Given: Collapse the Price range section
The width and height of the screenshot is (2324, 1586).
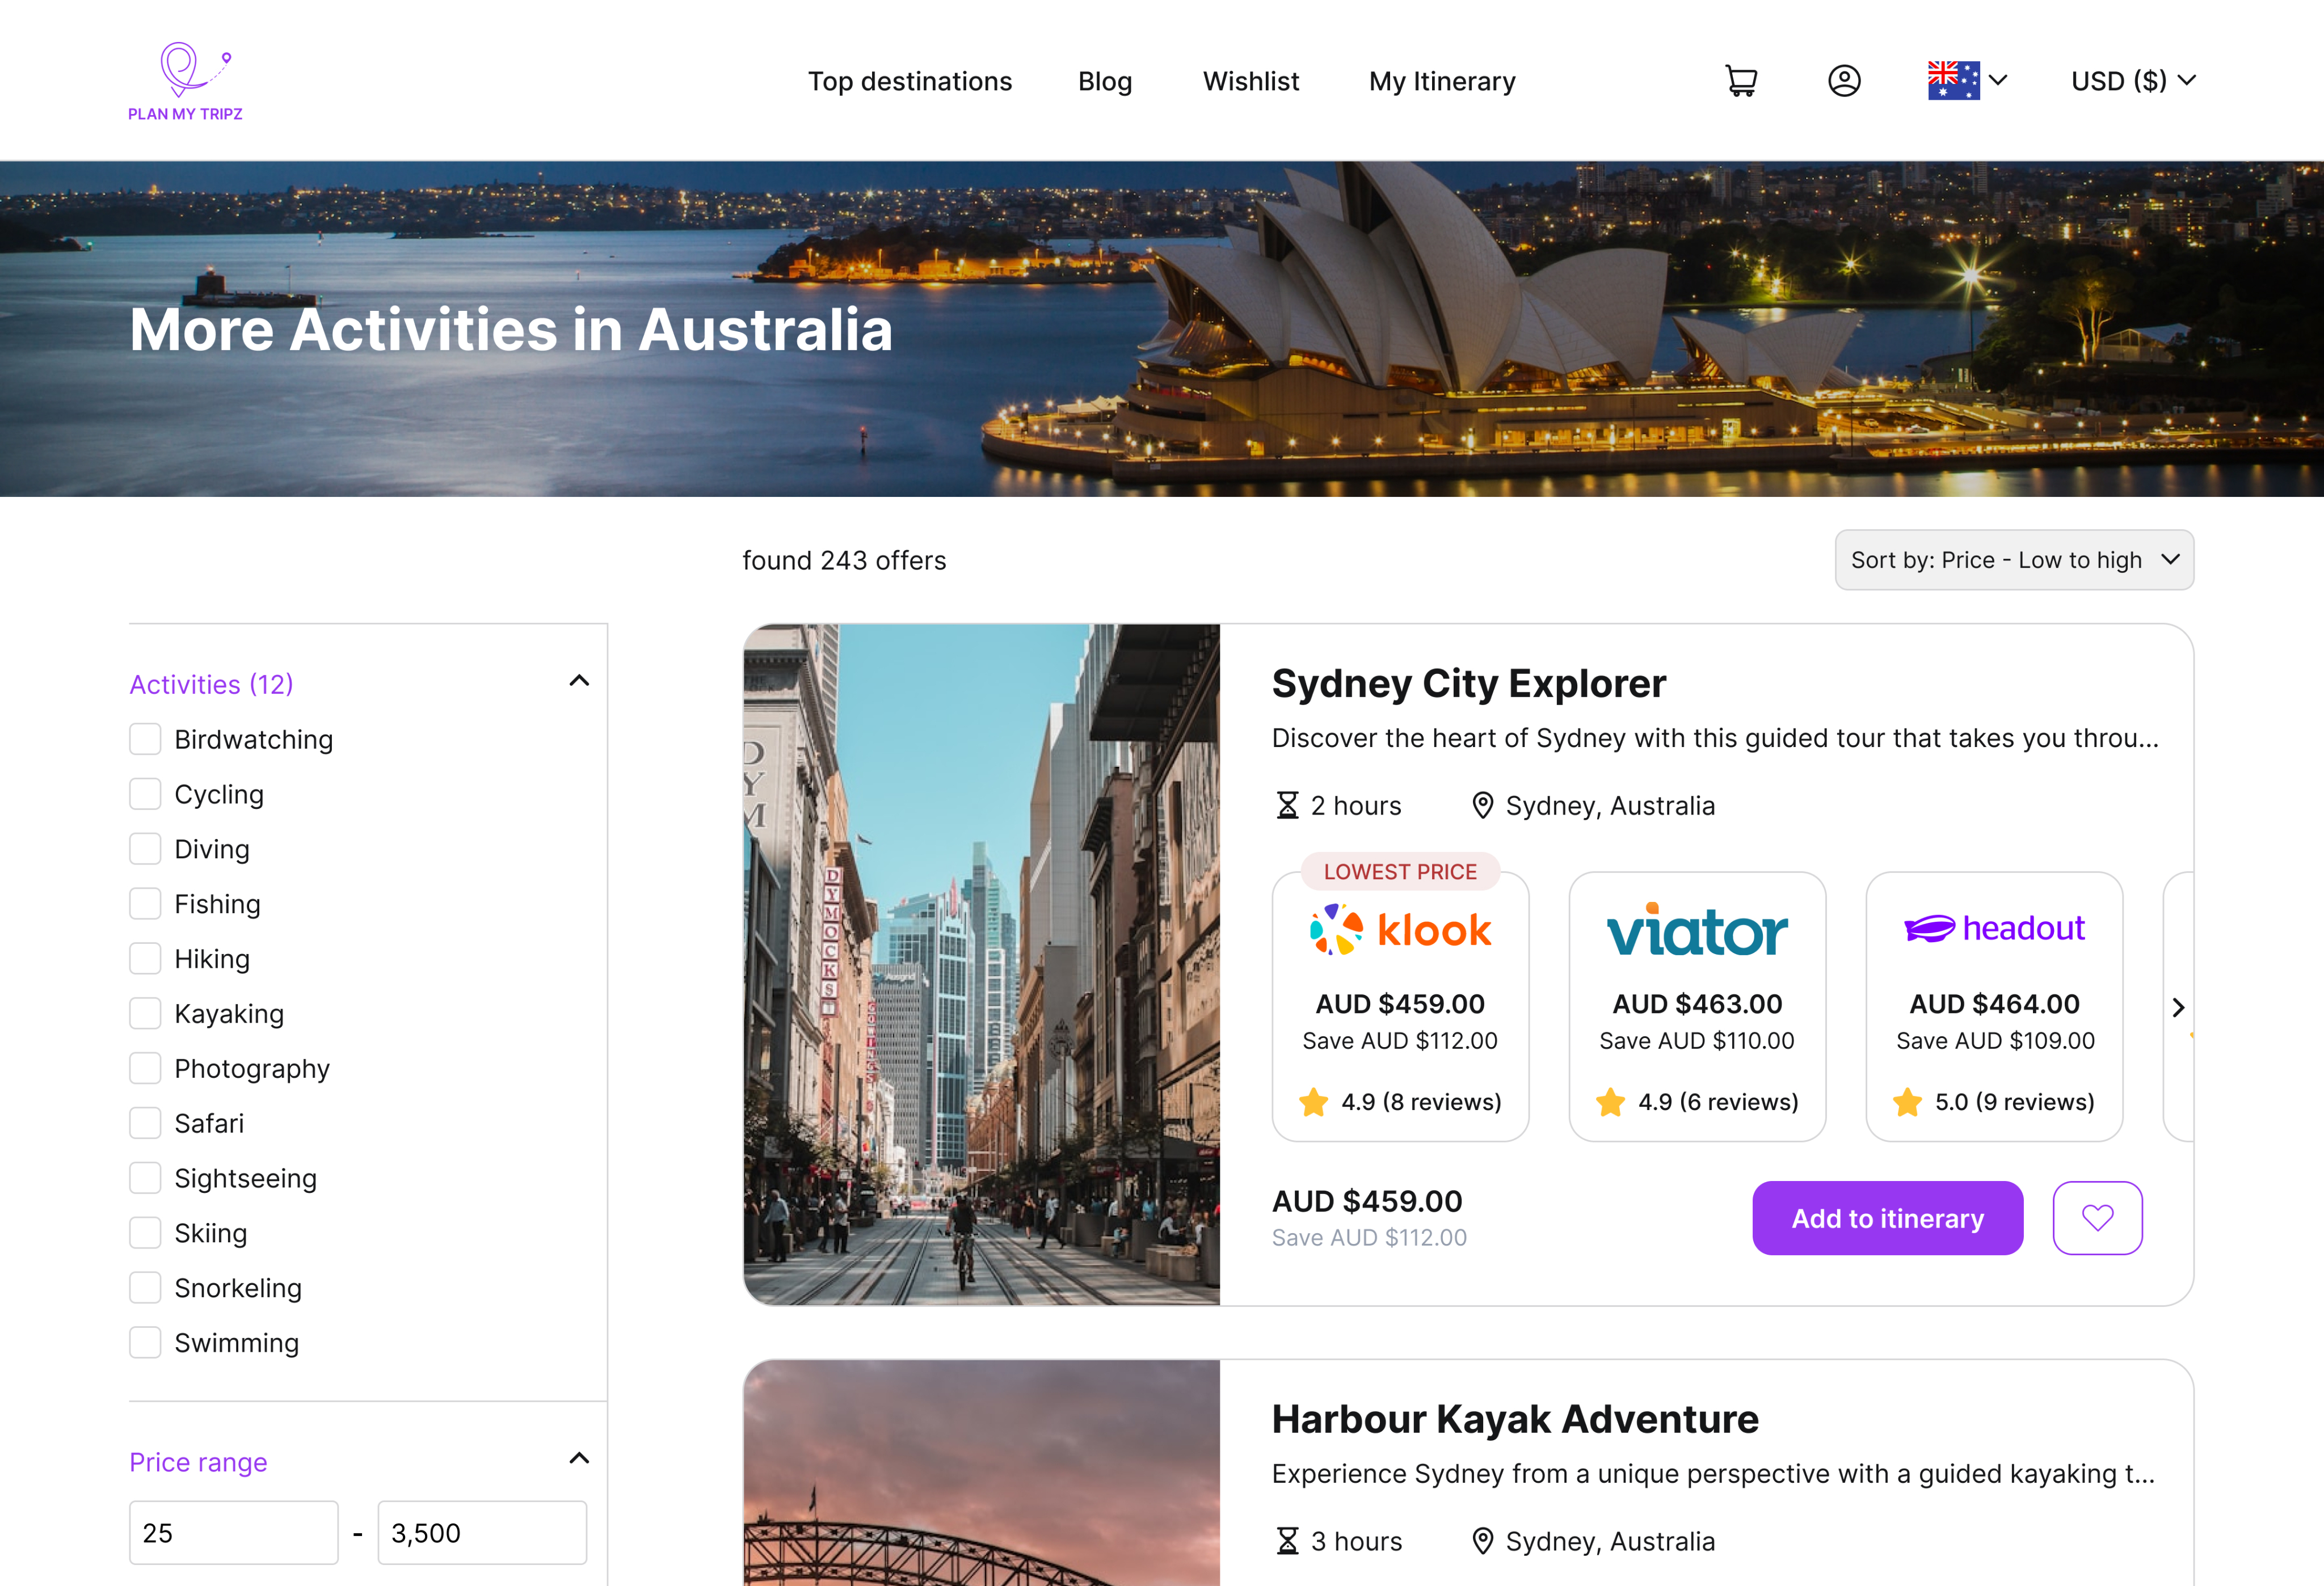Looking at the screenshot, I should click(x=579, y=1459).
